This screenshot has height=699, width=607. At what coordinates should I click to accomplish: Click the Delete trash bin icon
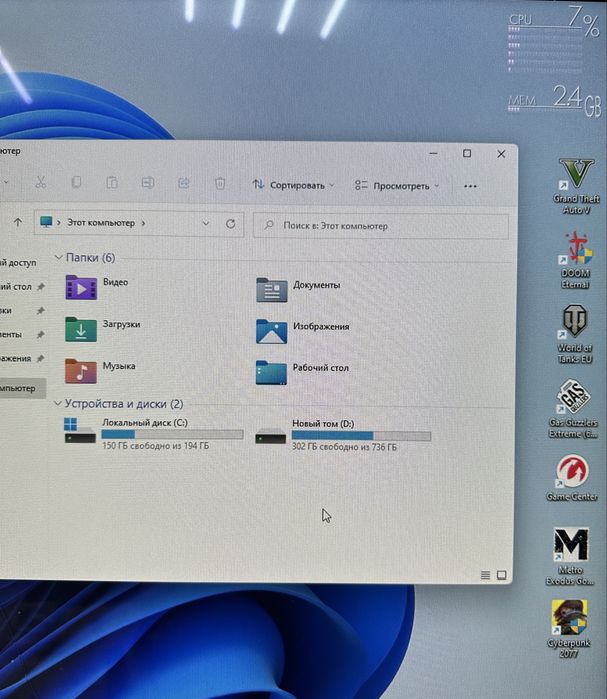pos(220,183)
